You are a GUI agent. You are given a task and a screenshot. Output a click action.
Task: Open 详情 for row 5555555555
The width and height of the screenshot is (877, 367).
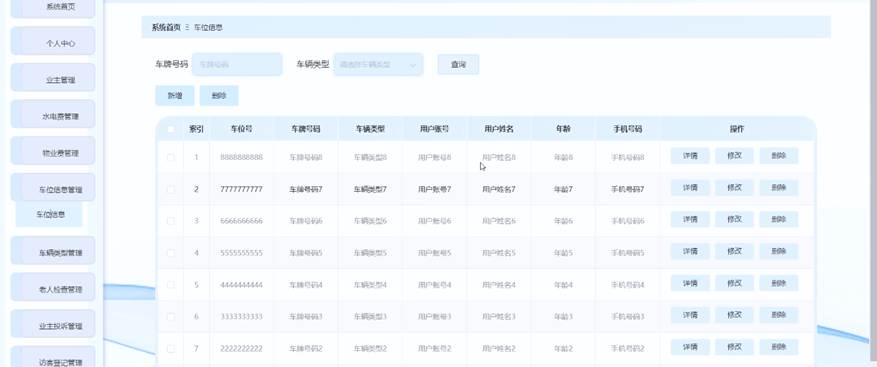(690, 251)
